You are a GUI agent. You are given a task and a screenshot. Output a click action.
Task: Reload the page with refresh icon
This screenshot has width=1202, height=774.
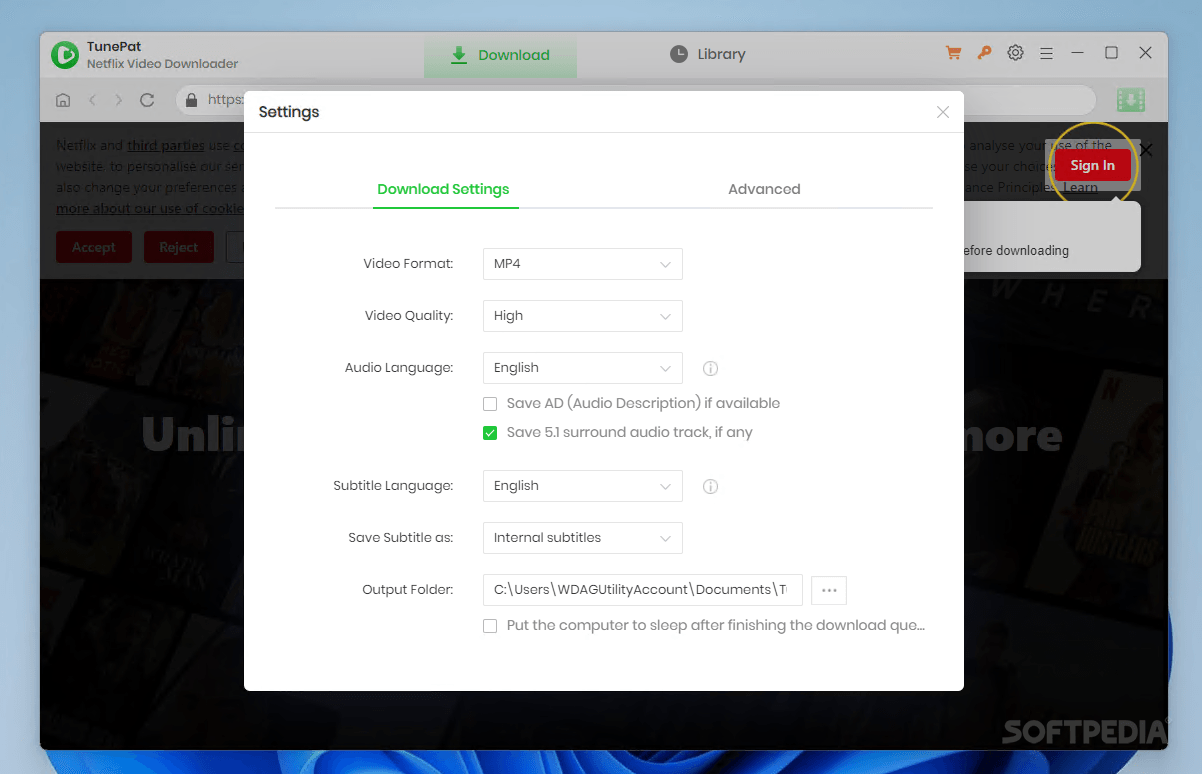coord(147,100)
